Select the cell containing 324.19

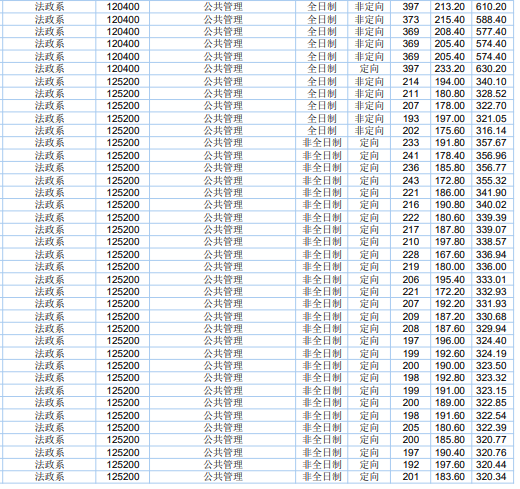491,353
